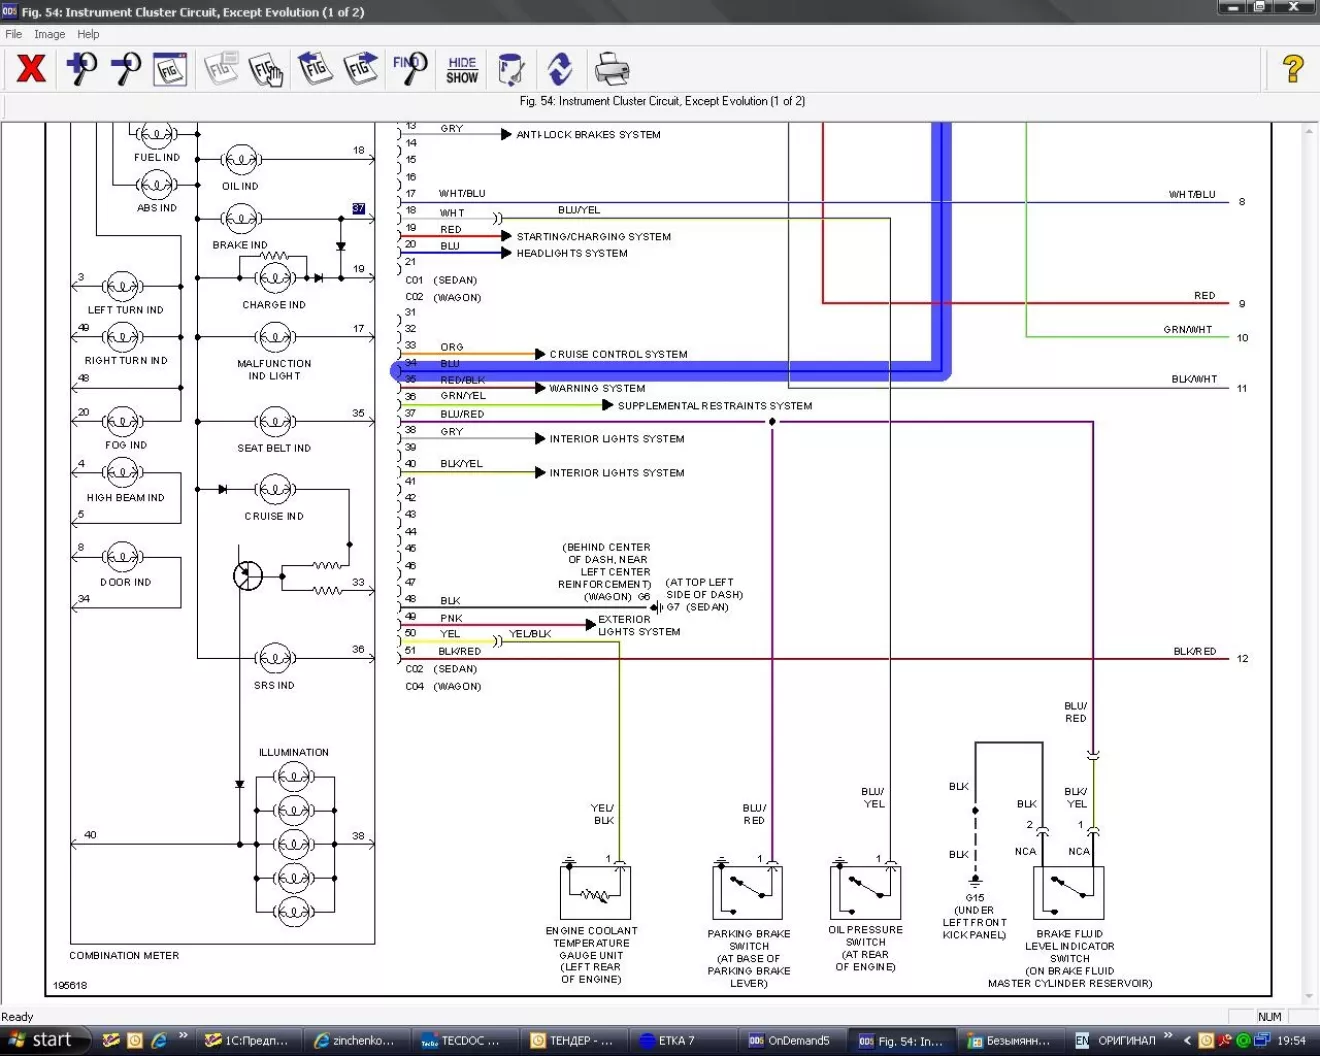
Task: Click the paint bucket highlight-clearing icon
Action: (511, 69)
